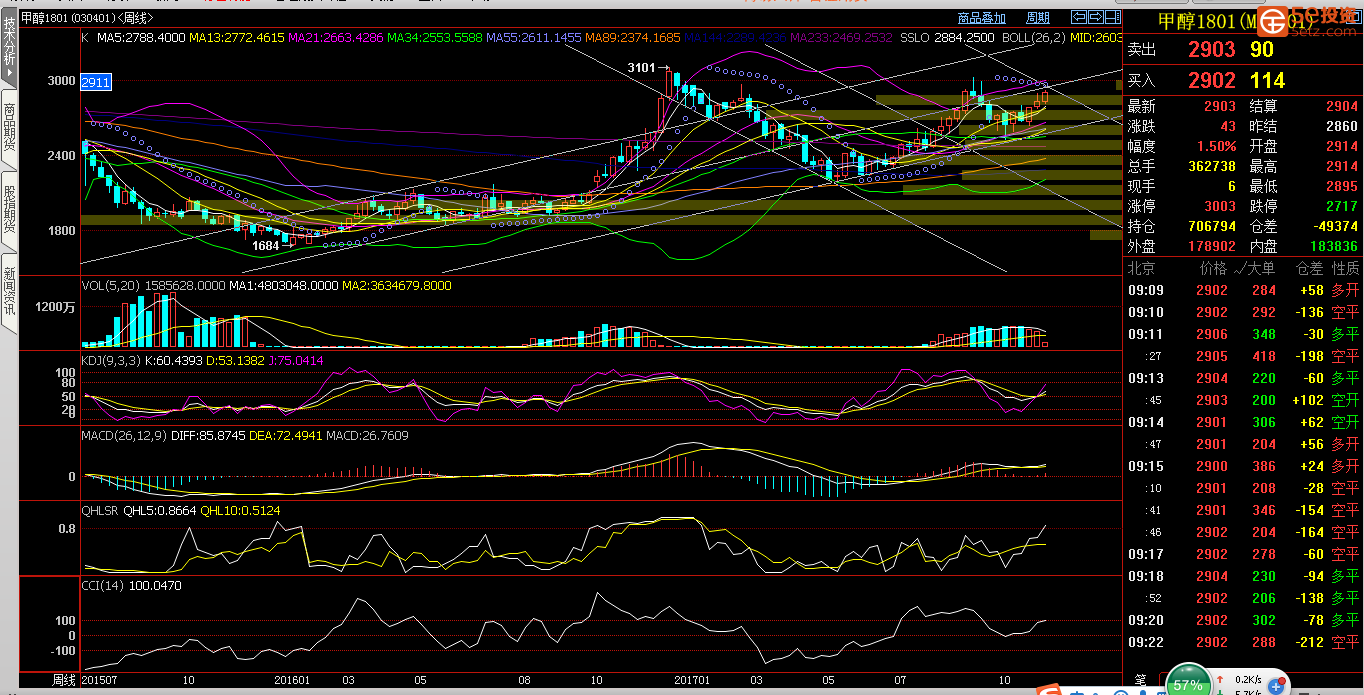Viewport: 1364px width, 695px height.
Task: Click the 总手 362738 value
Action: pyautogui.click(x=1211, y=166)
